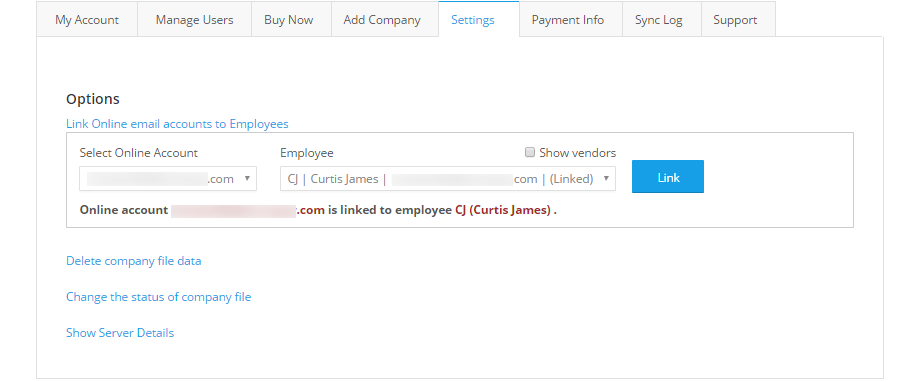Open the Employee dropdown list

tap(448, 179)
